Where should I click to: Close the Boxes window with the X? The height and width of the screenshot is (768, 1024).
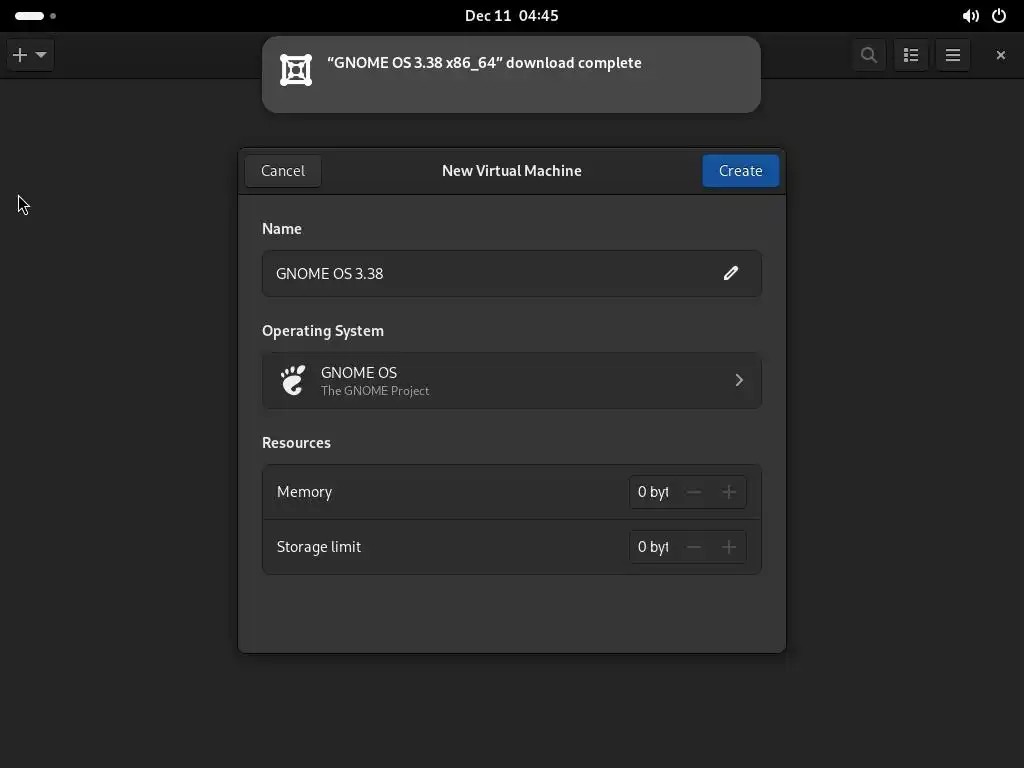pyautogui.click(x=1000, y=55)
